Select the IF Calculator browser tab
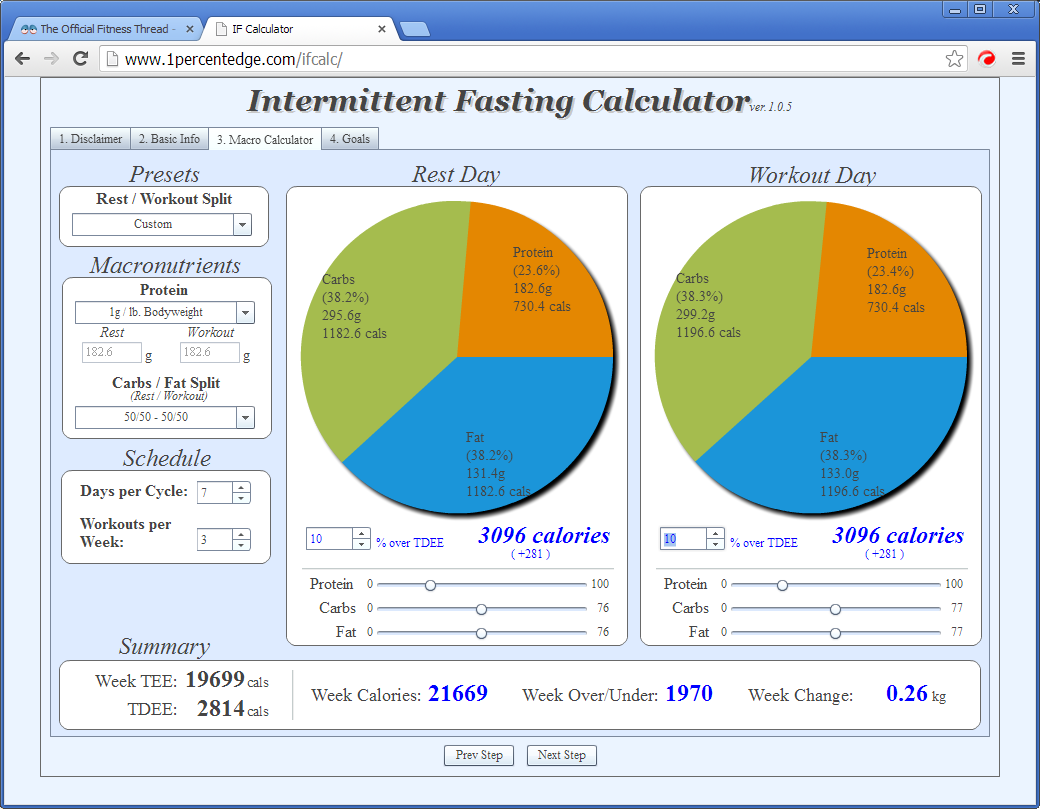Viewport: 1040px width, 809px height. coord(298,29)
